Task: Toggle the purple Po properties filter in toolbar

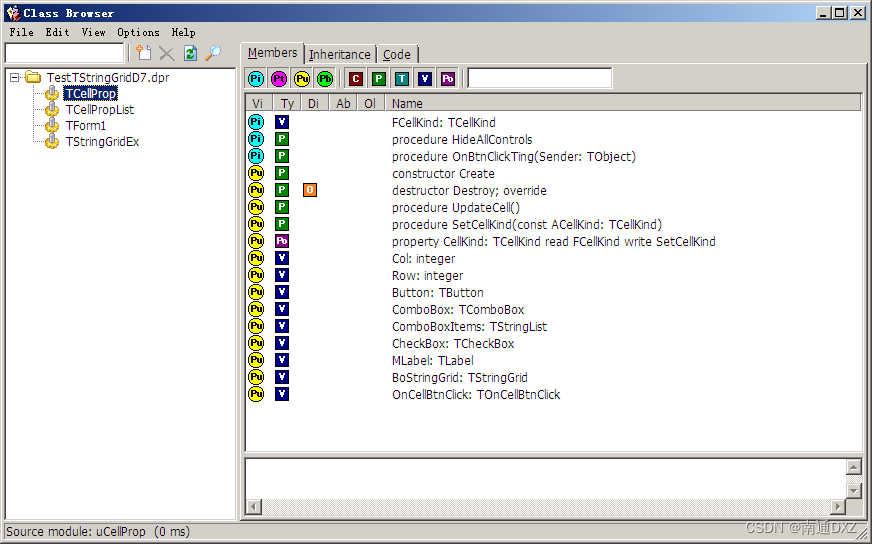Action: point(448,79)
